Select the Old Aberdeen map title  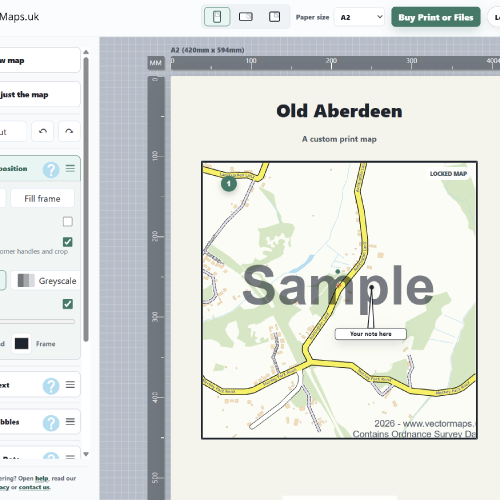tap(339, 111)
